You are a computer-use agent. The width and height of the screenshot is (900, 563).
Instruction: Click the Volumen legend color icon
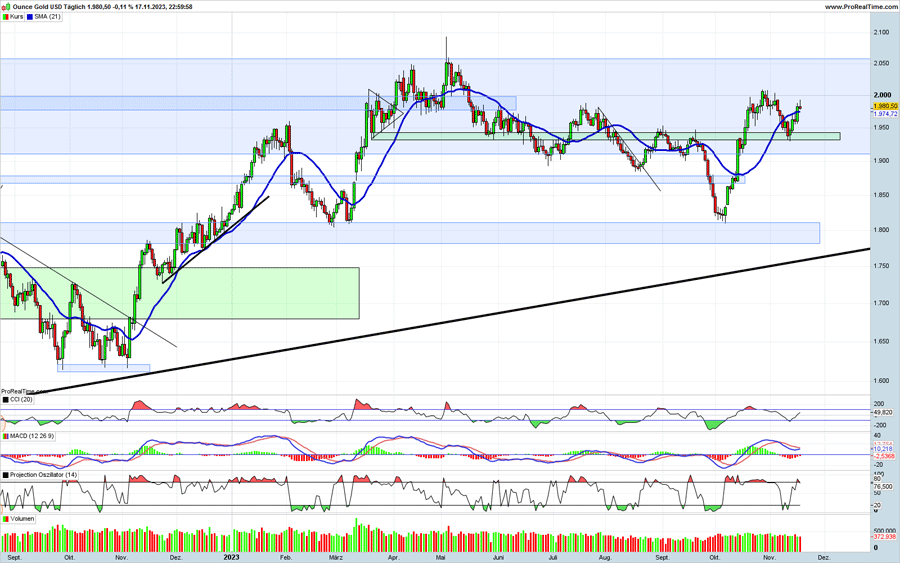[x=5, y=519]
